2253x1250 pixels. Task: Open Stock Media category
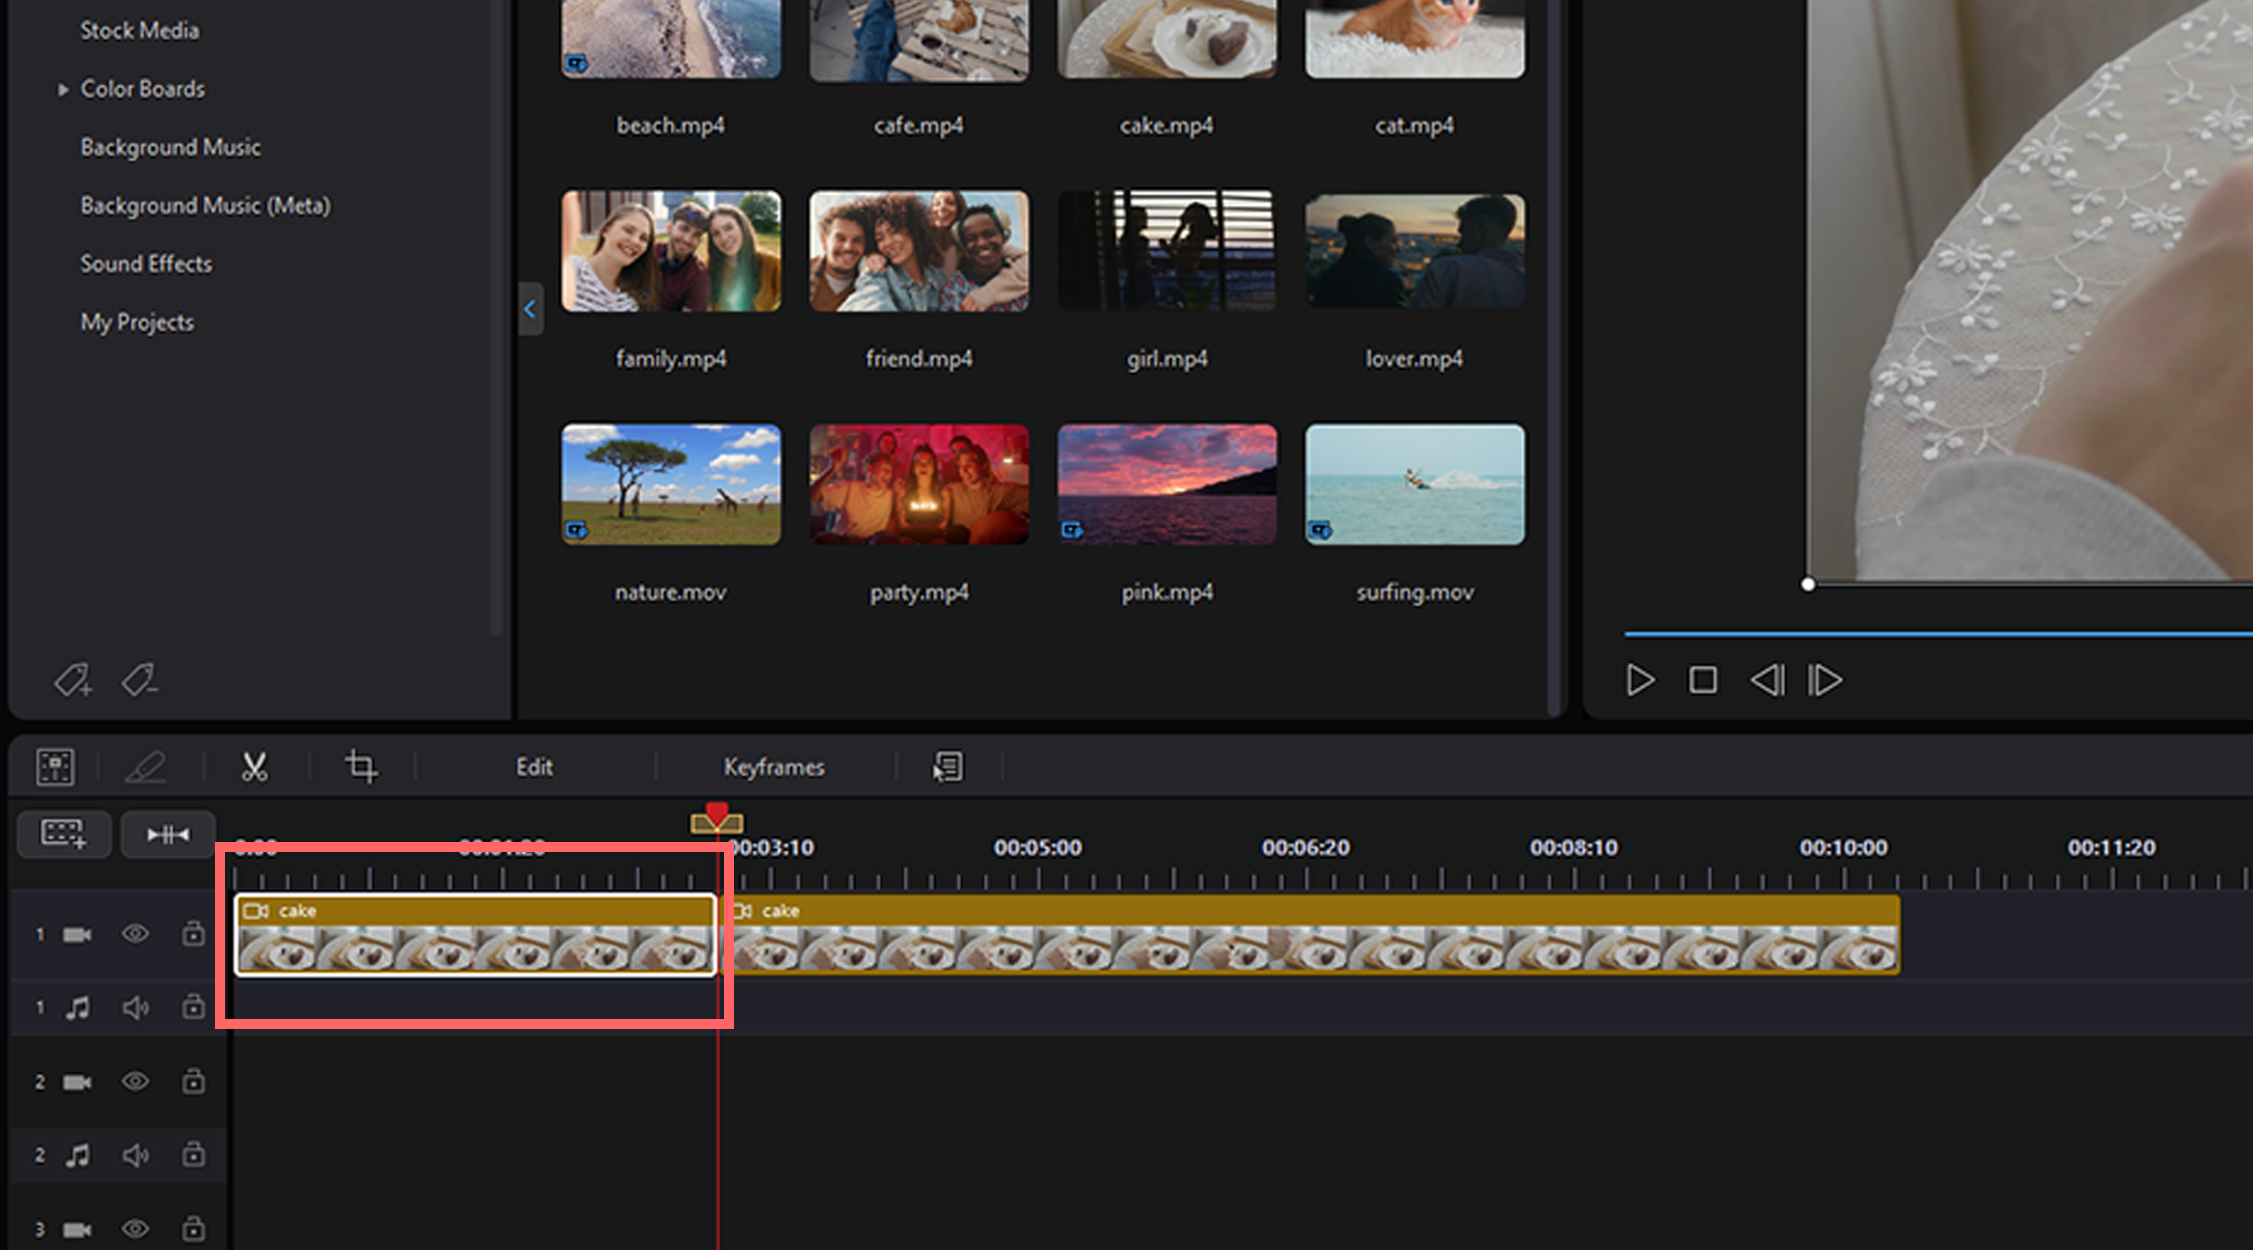(x=140, y=31)
